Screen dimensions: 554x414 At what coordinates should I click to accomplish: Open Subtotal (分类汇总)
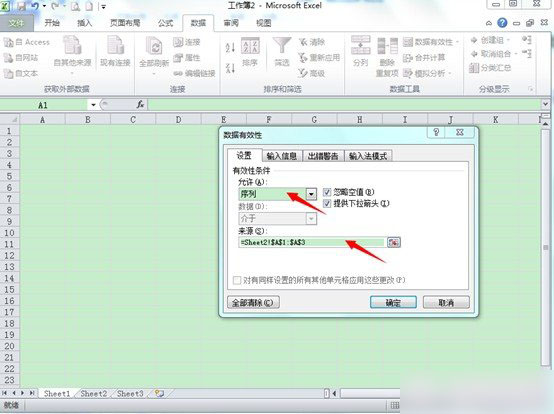tap(490, 67)
